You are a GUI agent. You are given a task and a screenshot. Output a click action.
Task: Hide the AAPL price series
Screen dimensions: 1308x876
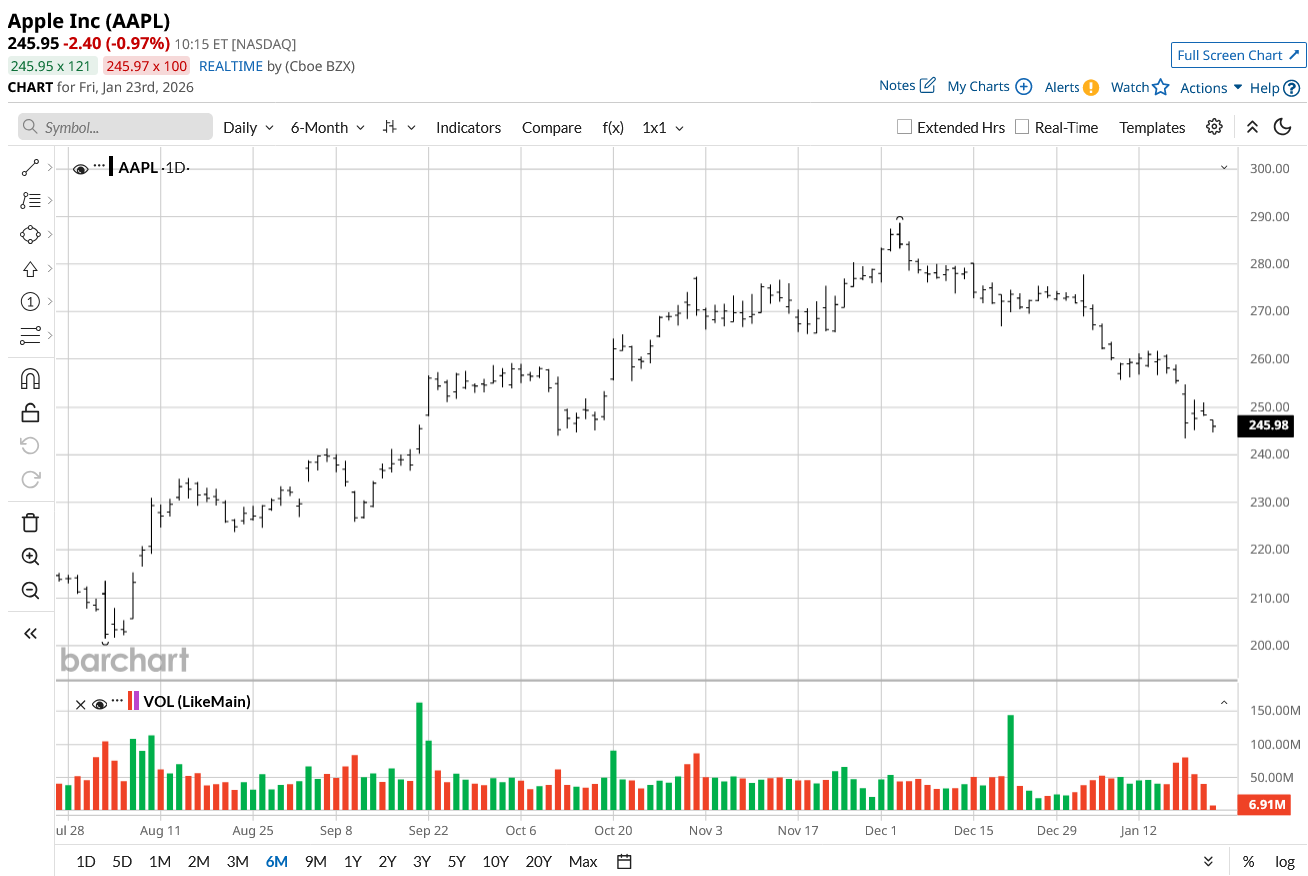tap(81, 169)
